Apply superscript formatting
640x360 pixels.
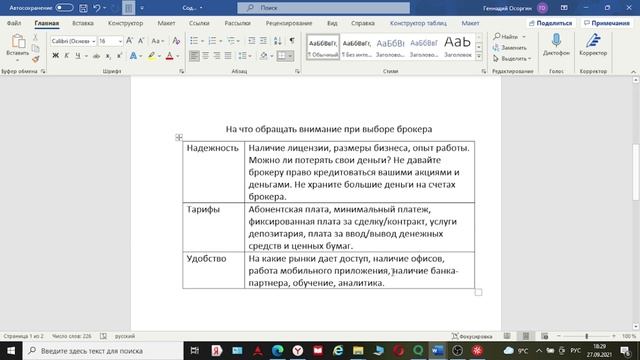[x=119, y=56]
